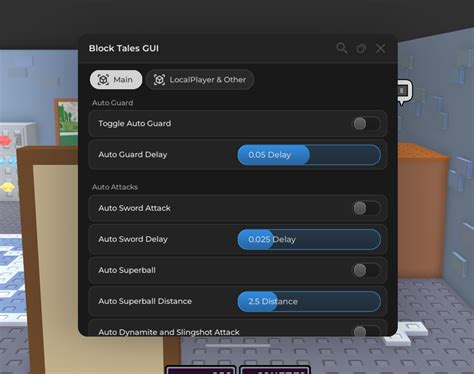The image size is (474, 374).
Task: Click the window restore icon in header
Action: [x=361, y=49]
